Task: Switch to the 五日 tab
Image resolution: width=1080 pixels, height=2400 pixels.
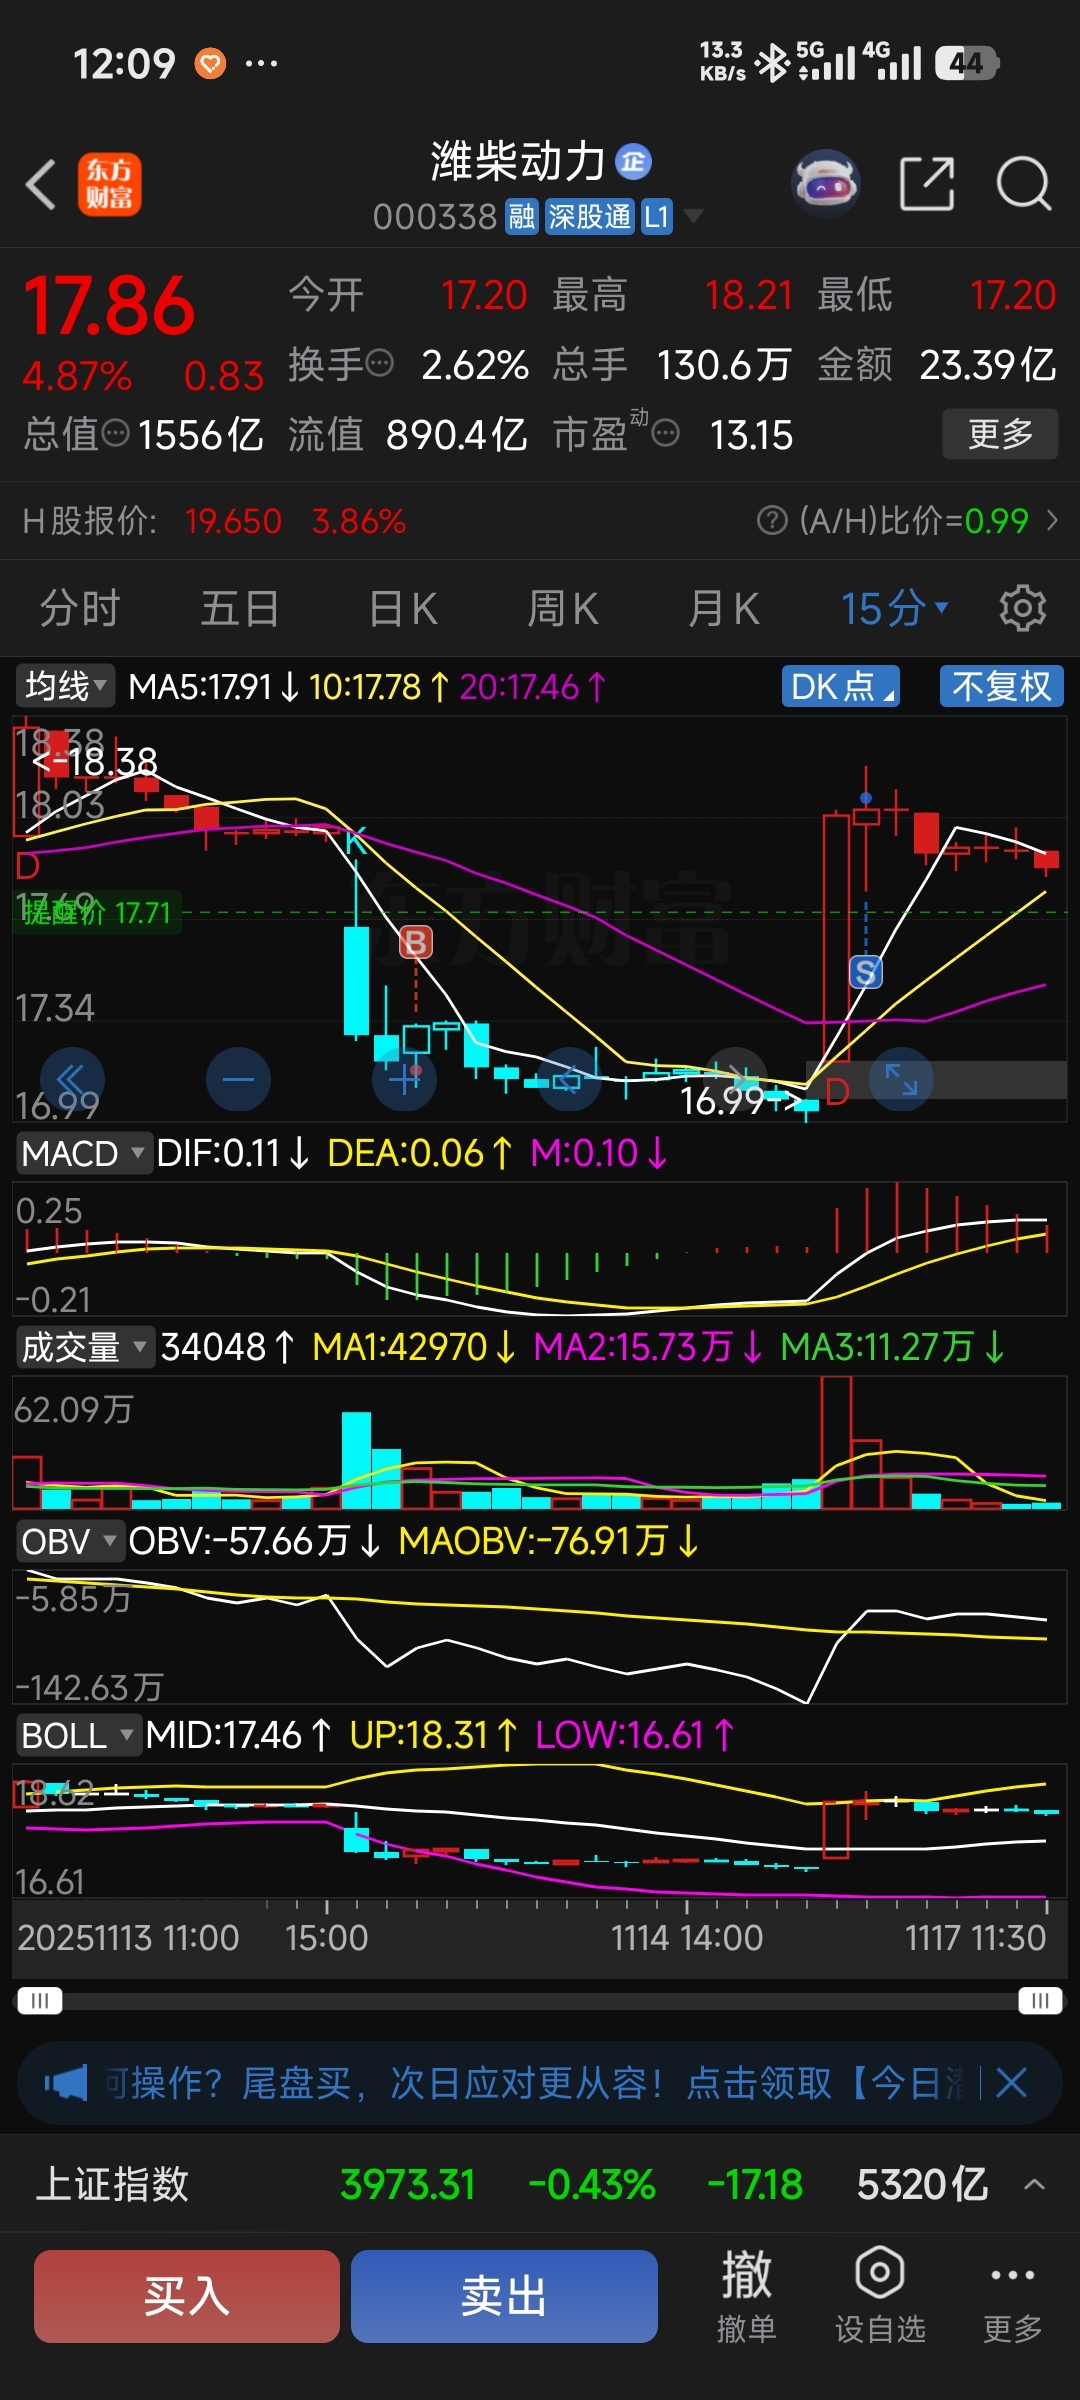Action: [x=240, y=608]
